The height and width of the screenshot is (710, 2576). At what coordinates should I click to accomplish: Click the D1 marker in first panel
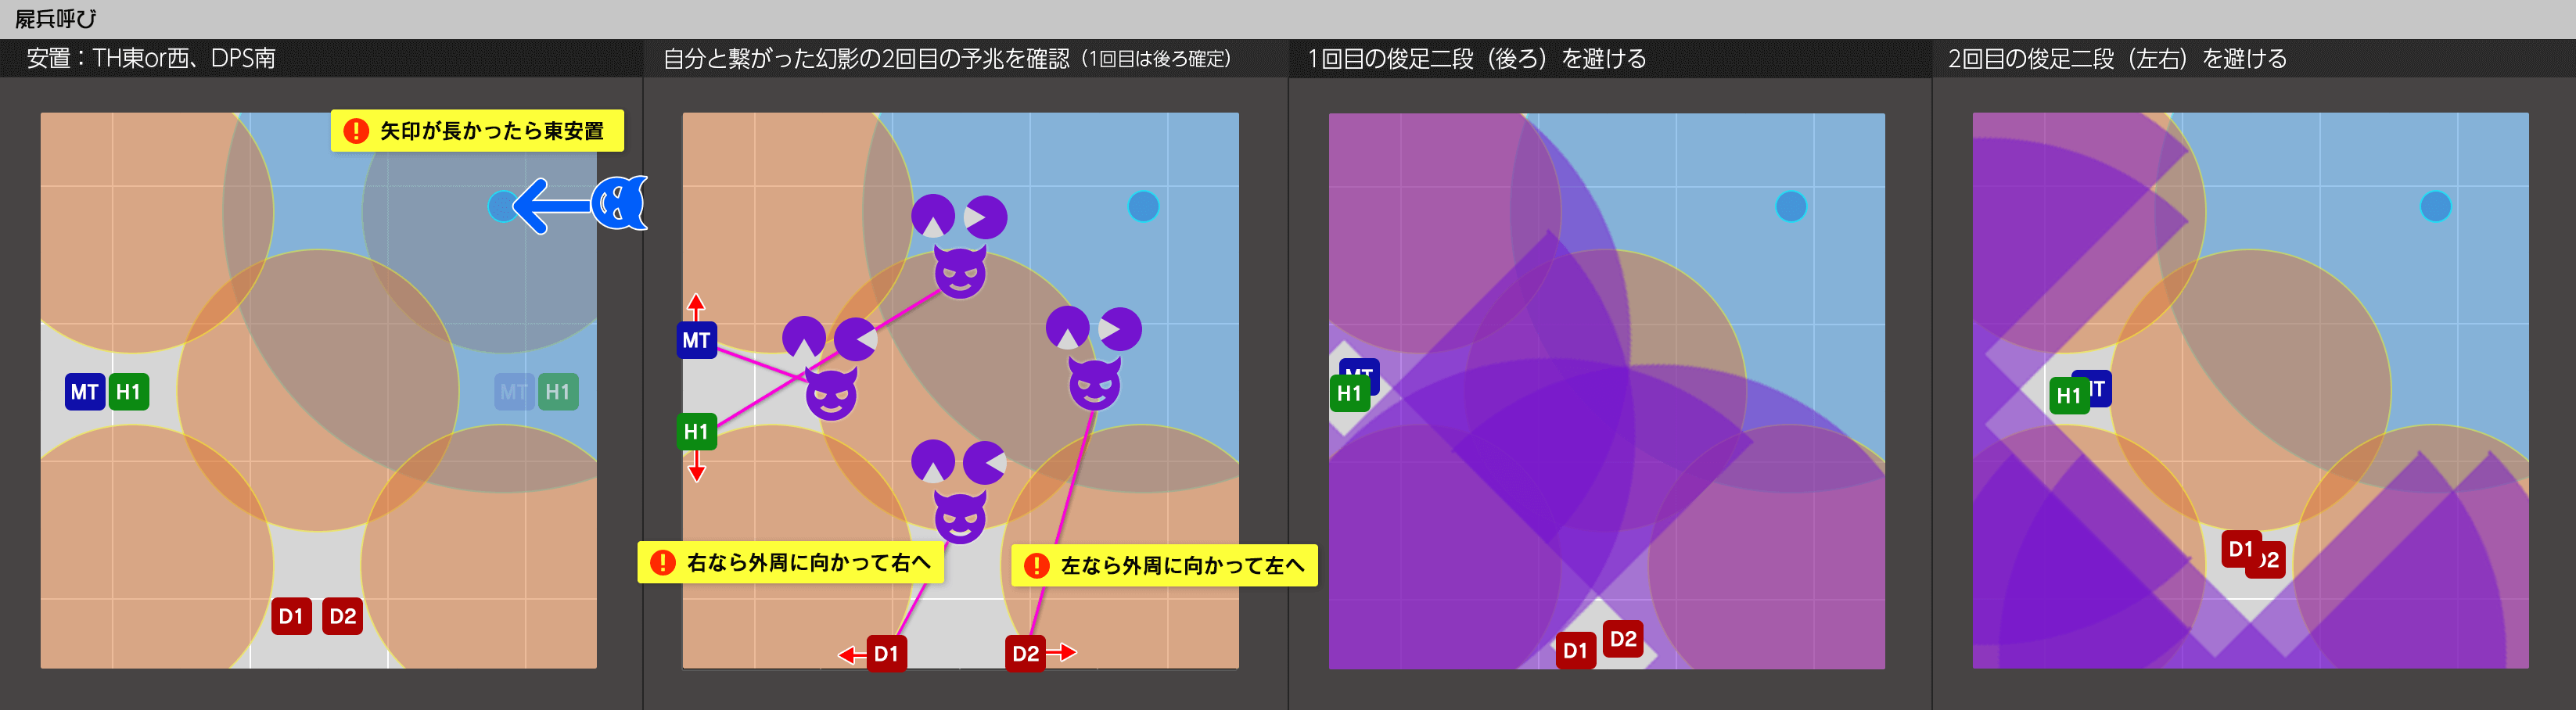[x=291, y=616]
